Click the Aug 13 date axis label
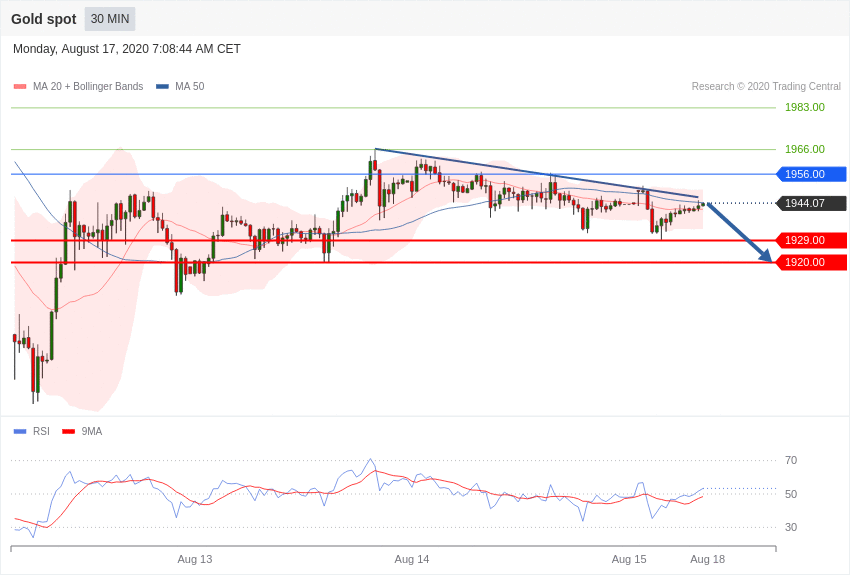Viewport: 850px width, 576px height. point(195,560)
